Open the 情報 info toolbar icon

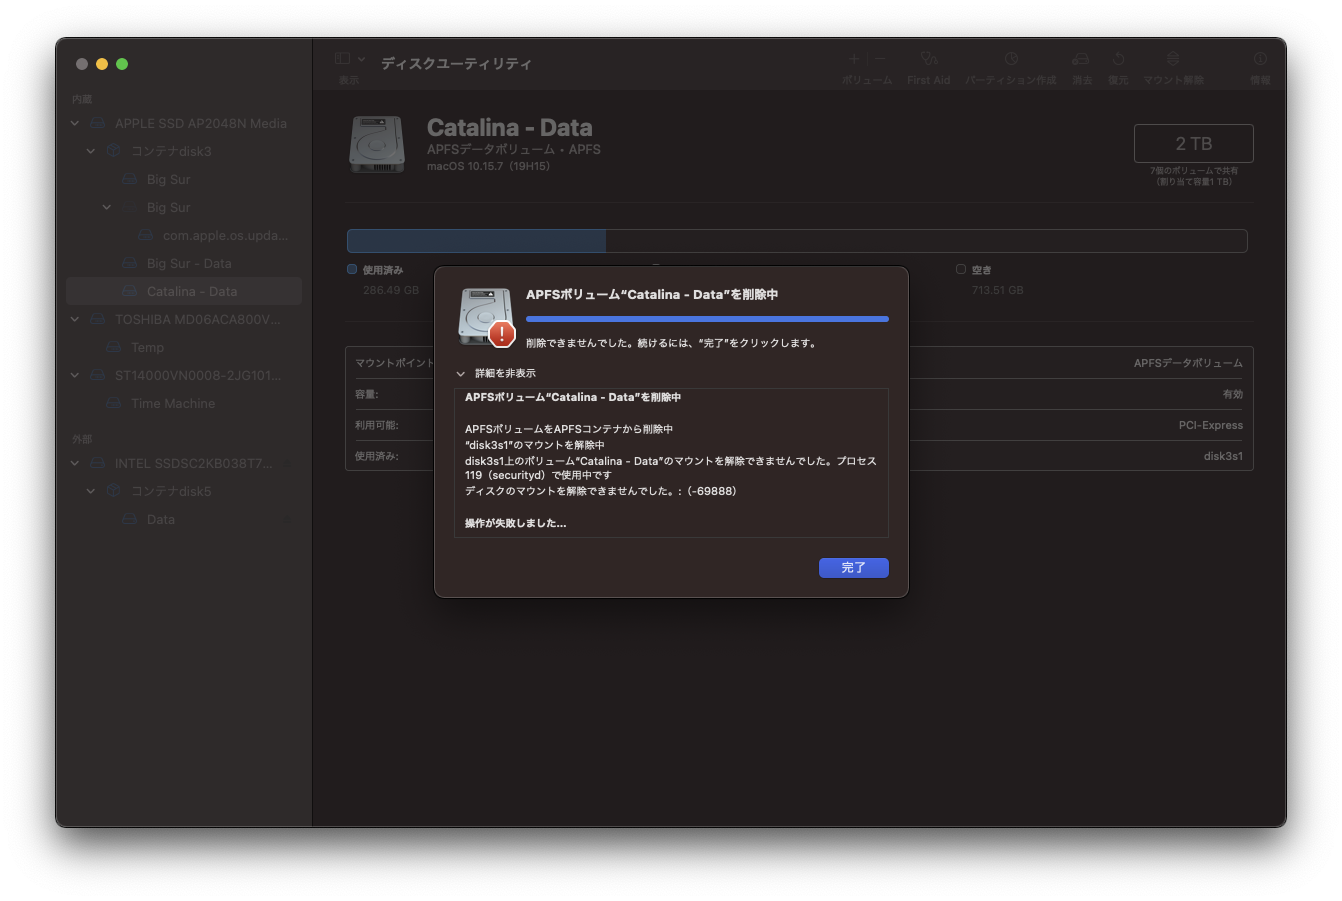[1260, 60]
